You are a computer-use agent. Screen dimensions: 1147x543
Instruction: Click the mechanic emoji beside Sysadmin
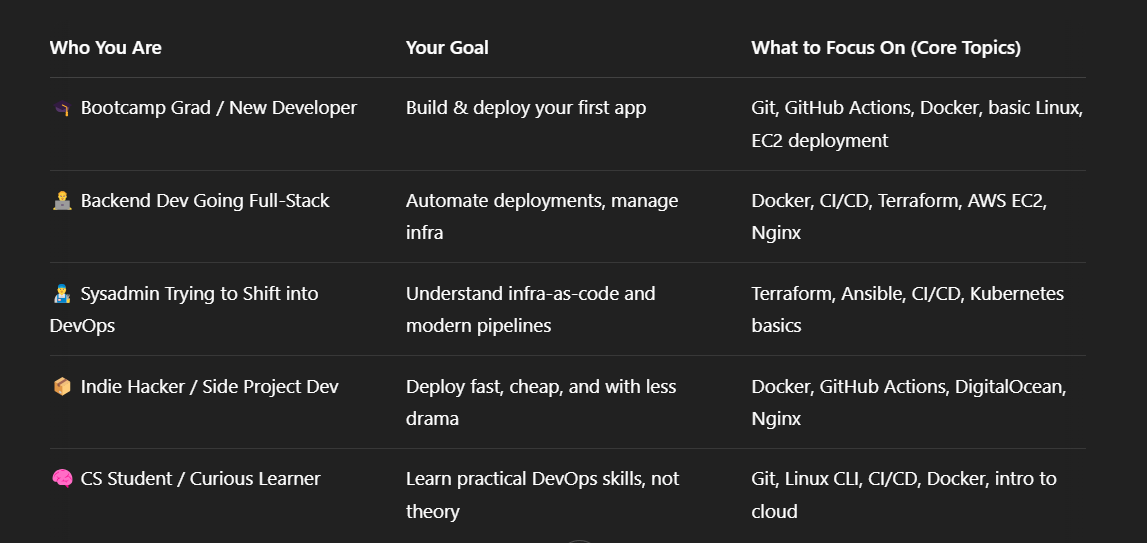[x=61, y=294]
